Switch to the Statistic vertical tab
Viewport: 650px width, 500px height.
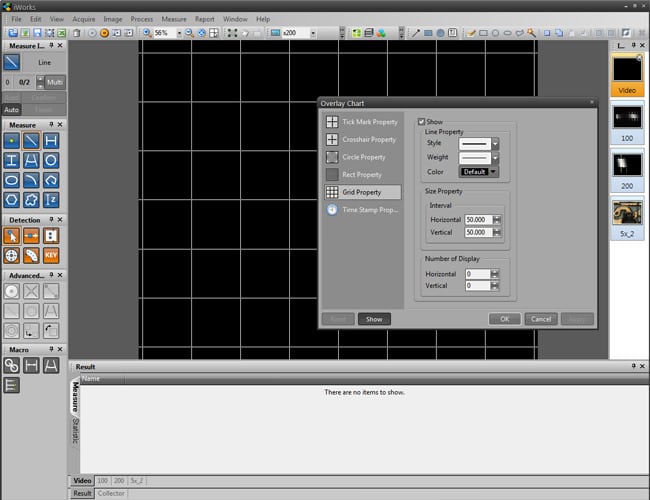pyautogui.click(x=75, y=431)
